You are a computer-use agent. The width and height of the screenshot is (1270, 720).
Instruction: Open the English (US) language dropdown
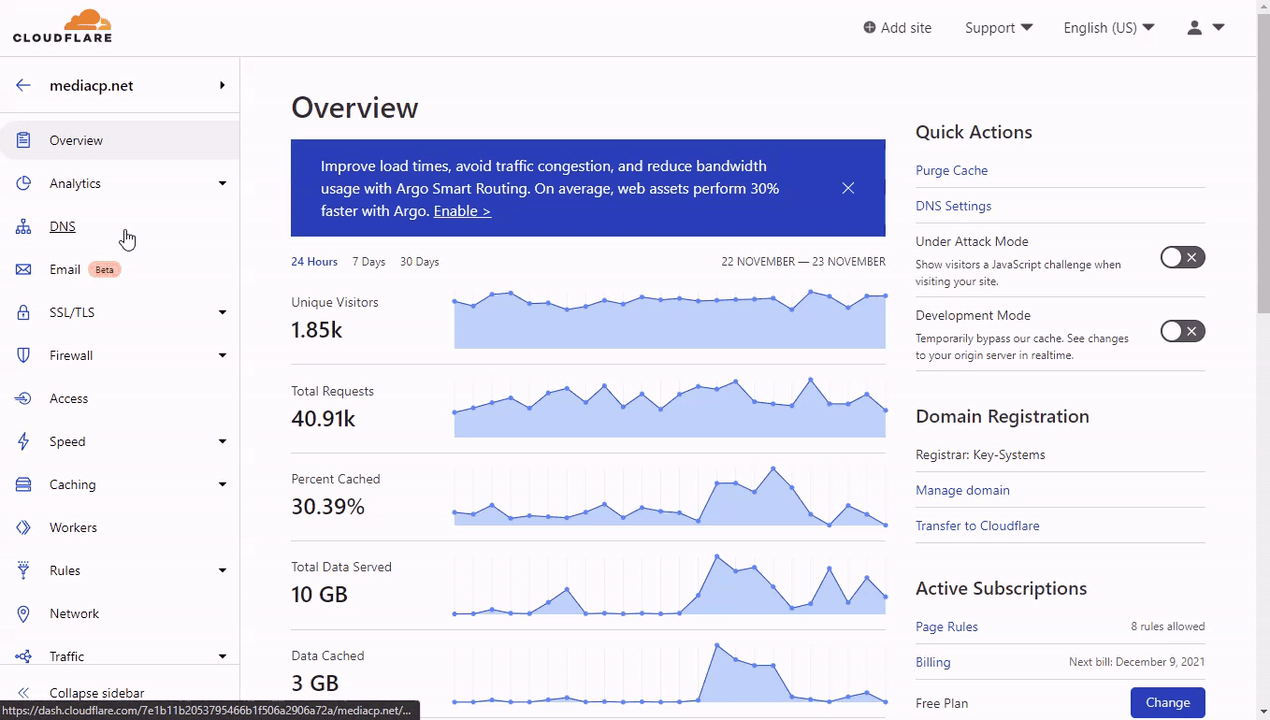1109,28
